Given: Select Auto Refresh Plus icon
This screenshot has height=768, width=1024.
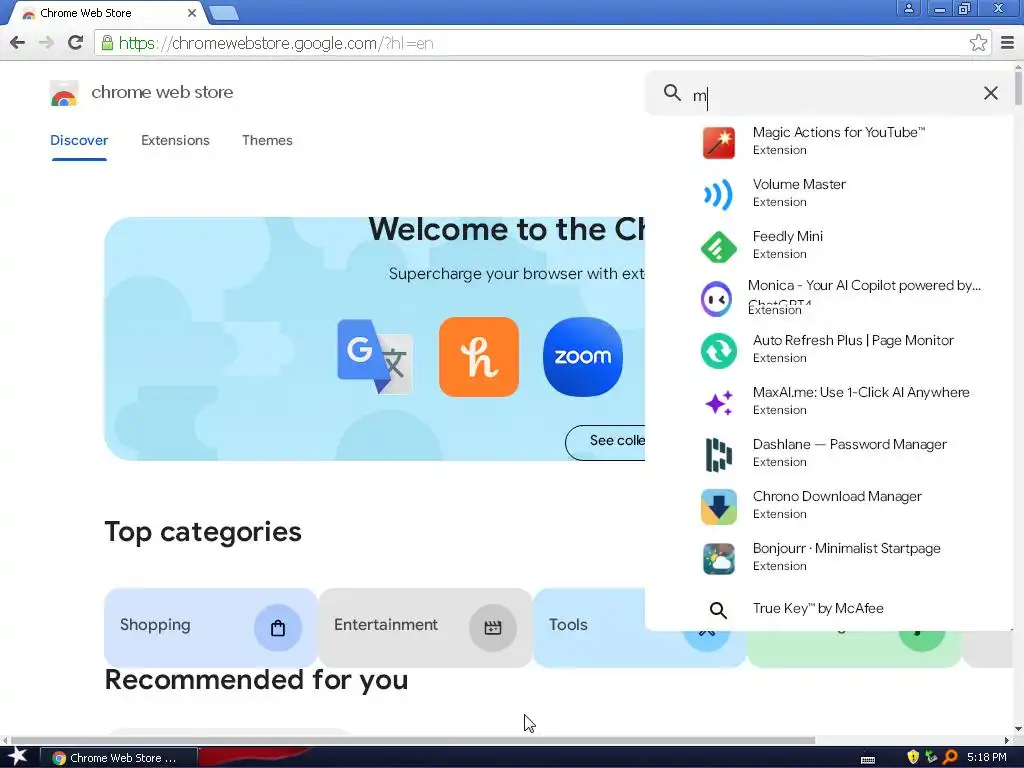Looking at the screenshot, I should tap(718, 350).
